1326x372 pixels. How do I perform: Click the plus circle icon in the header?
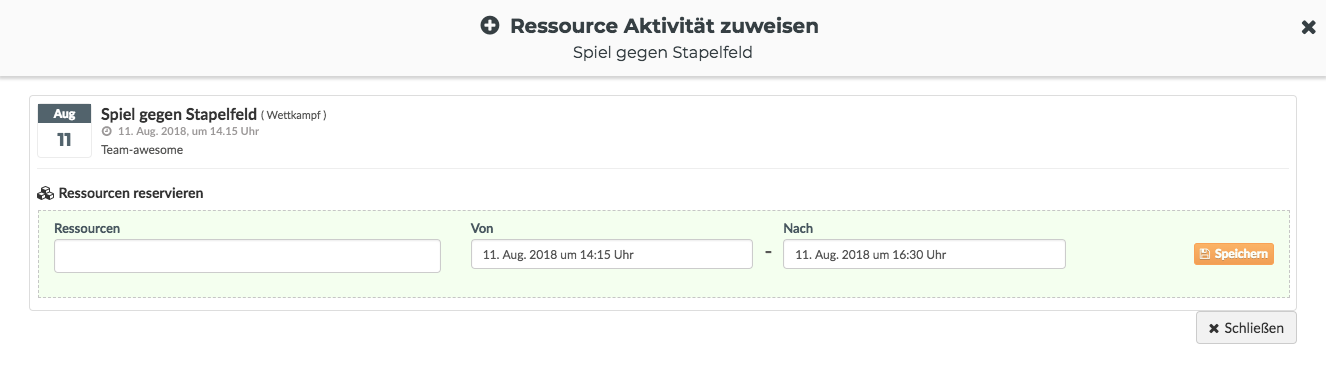tap(489, 27)
